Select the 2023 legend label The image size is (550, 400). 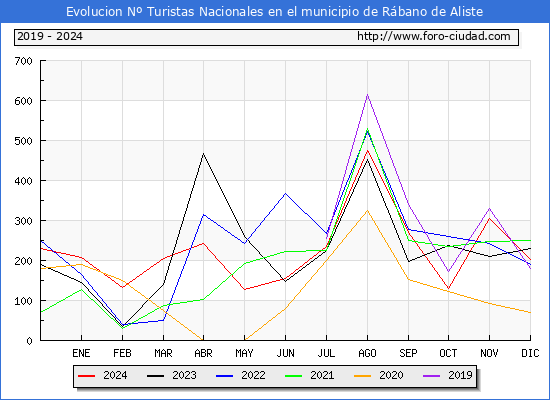point(184,375)
